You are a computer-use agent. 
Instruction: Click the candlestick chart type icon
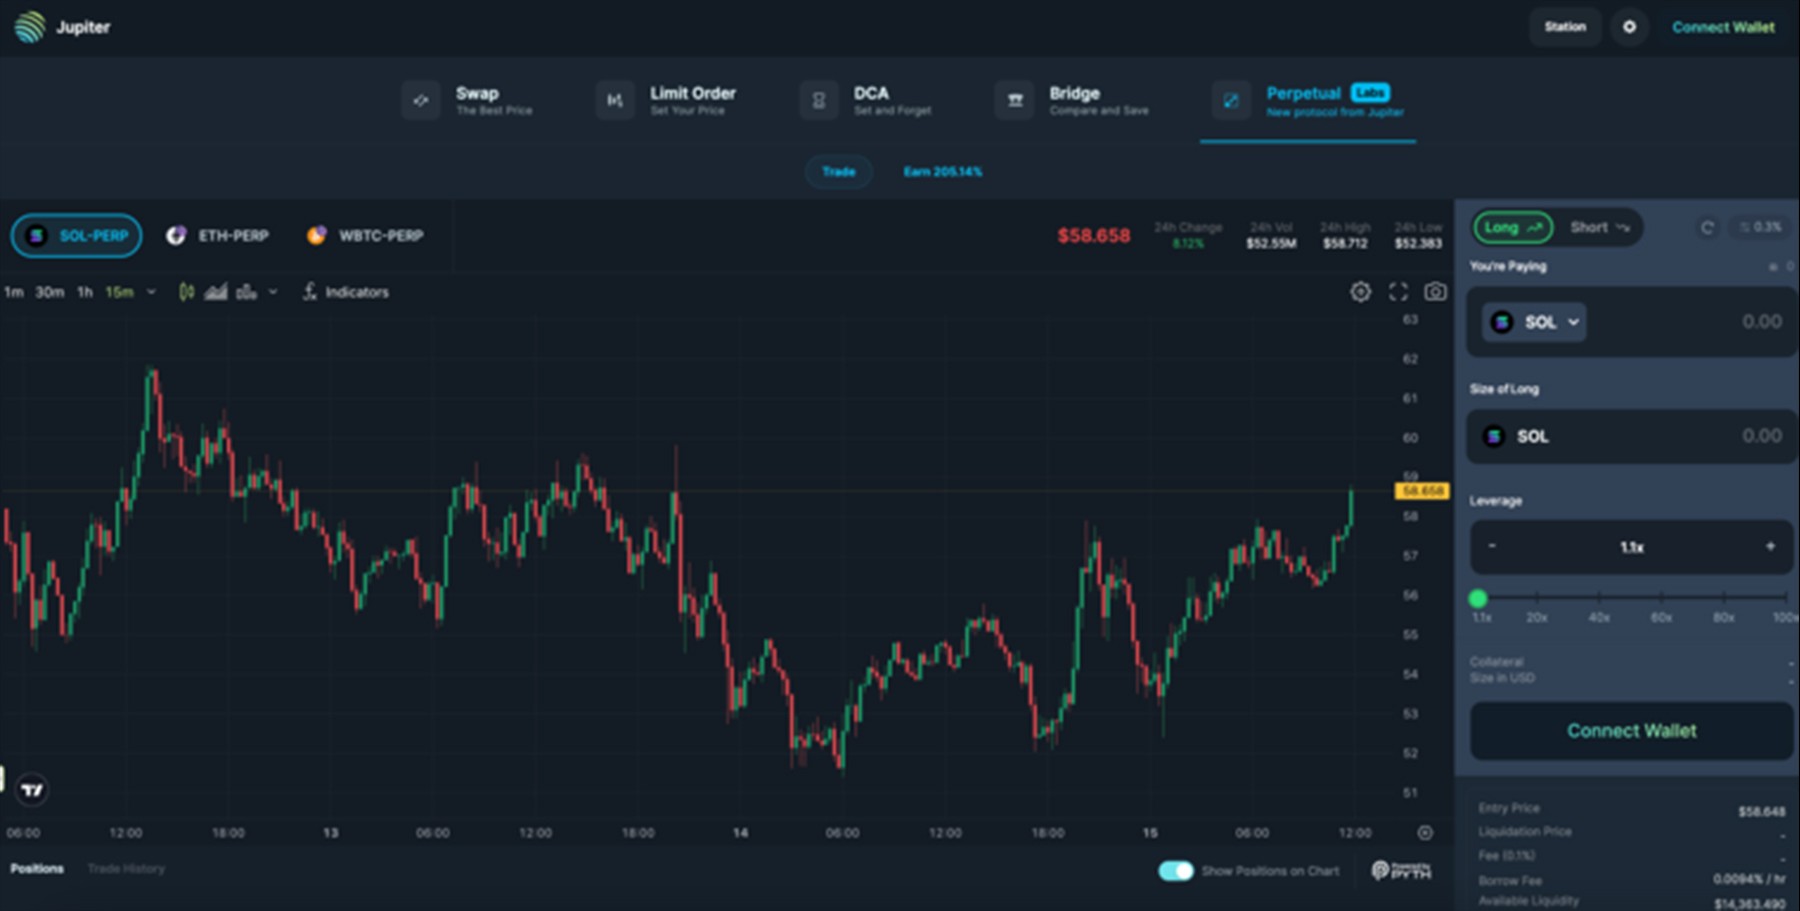[186, 292]
